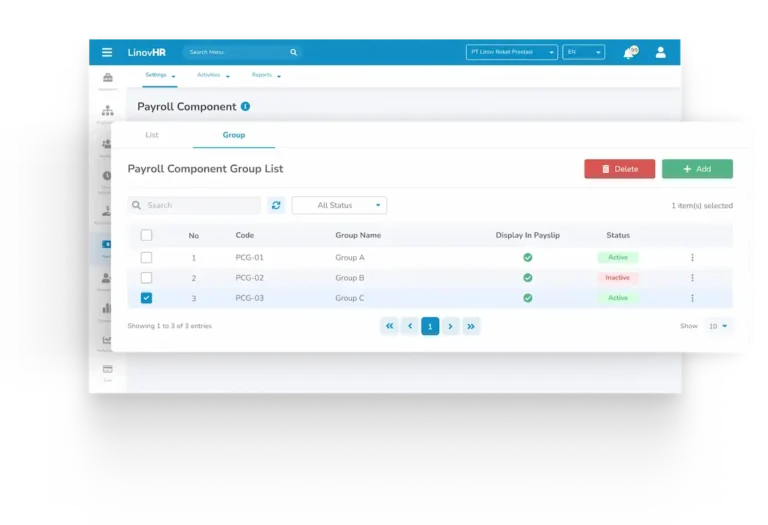Open the PT Linov Roket Prestasi company dropdown
The width and height of the screenshot is (768, 525).
coord(512,52)
